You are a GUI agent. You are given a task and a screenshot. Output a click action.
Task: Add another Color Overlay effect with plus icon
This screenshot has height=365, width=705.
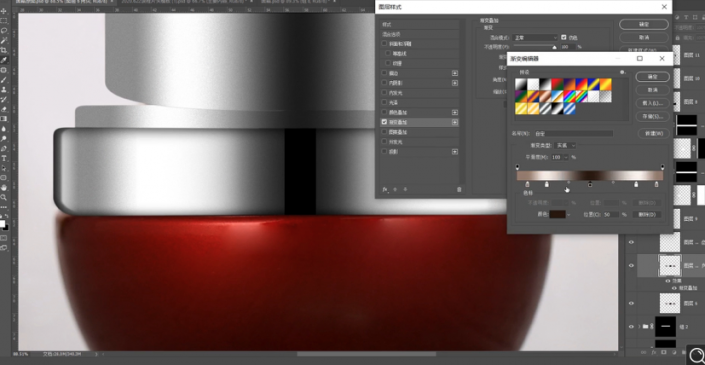(x=455, y=112)
